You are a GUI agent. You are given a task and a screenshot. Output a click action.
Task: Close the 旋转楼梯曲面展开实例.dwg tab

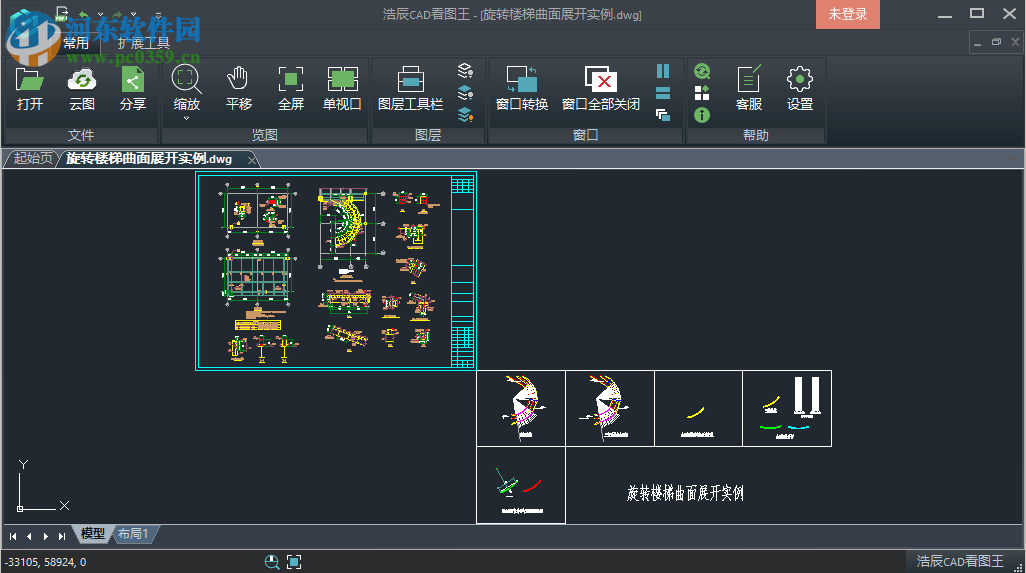pos(252,160)
